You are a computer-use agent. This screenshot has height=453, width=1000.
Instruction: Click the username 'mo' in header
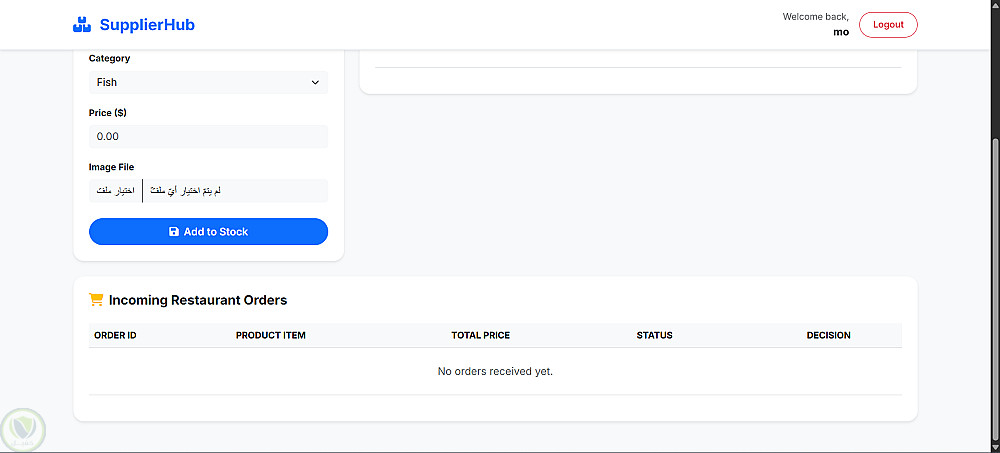point(841,32)
